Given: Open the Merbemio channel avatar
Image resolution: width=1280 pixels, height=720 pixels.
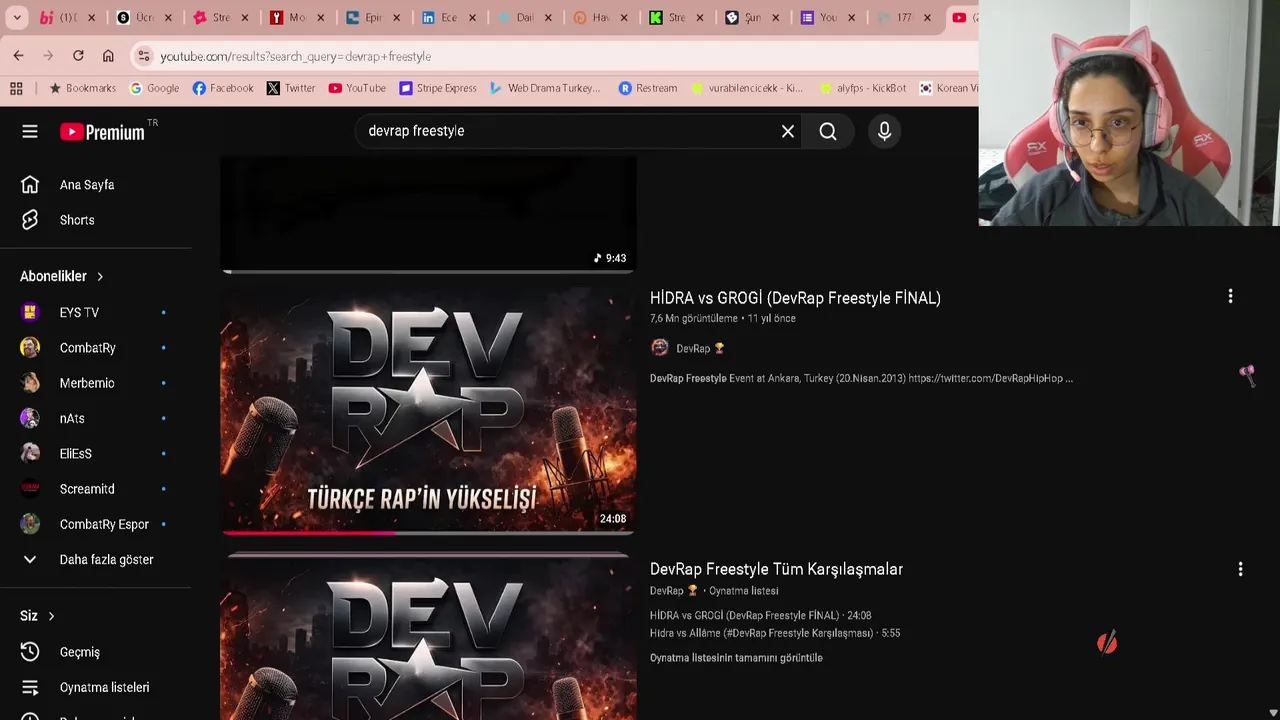Looking at the screenshot, I should tap(30, 383).
